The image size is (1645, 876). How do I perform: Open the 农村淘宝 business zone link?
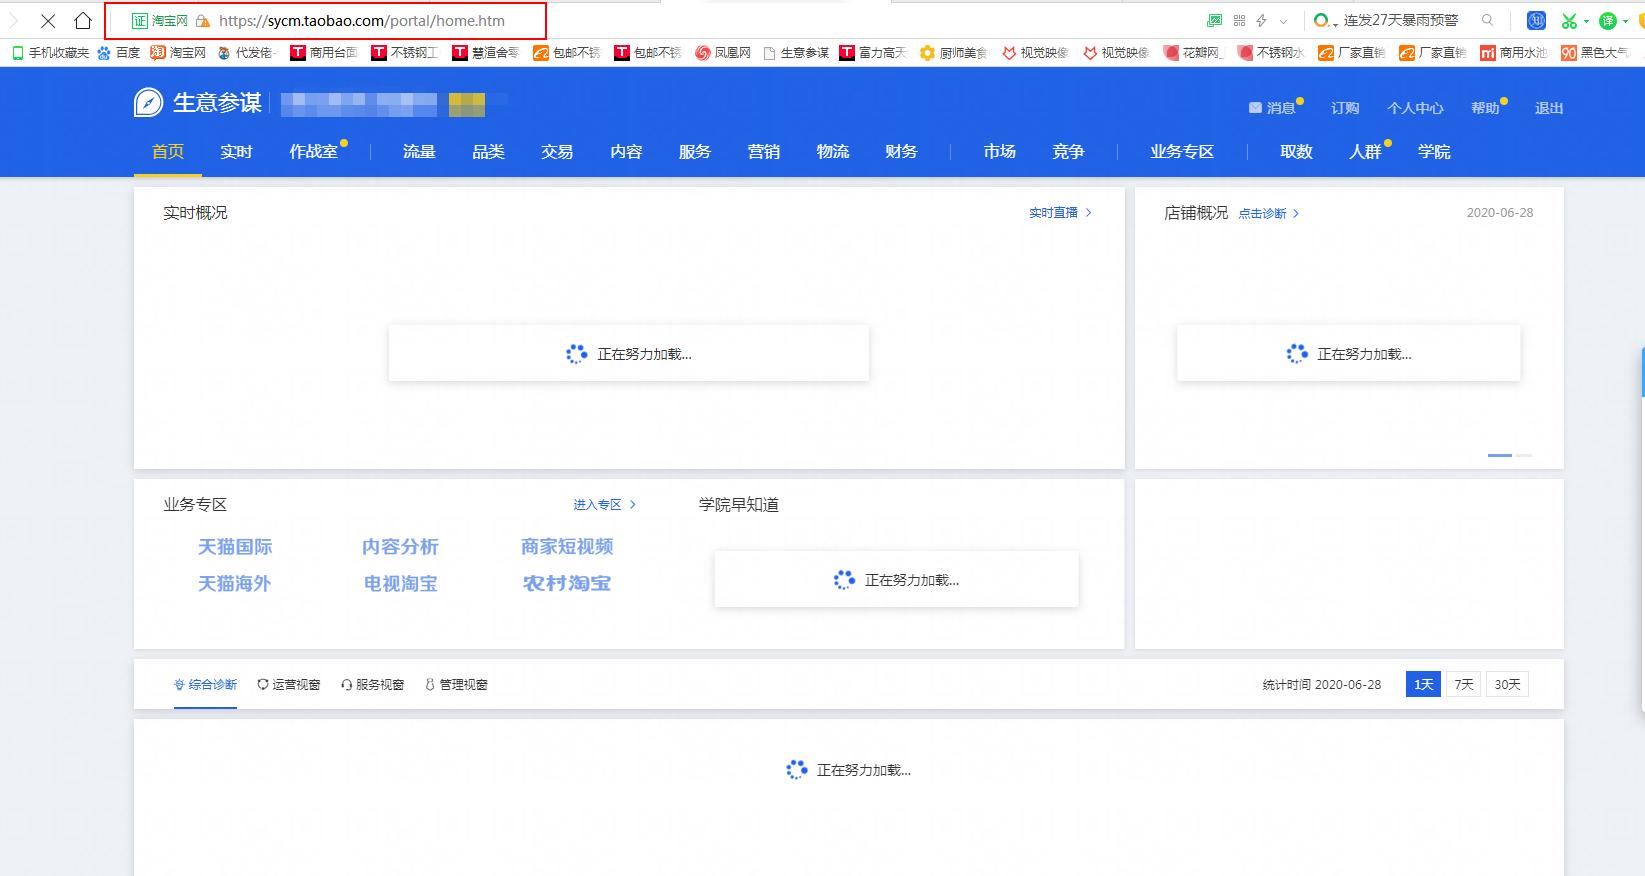566,583
